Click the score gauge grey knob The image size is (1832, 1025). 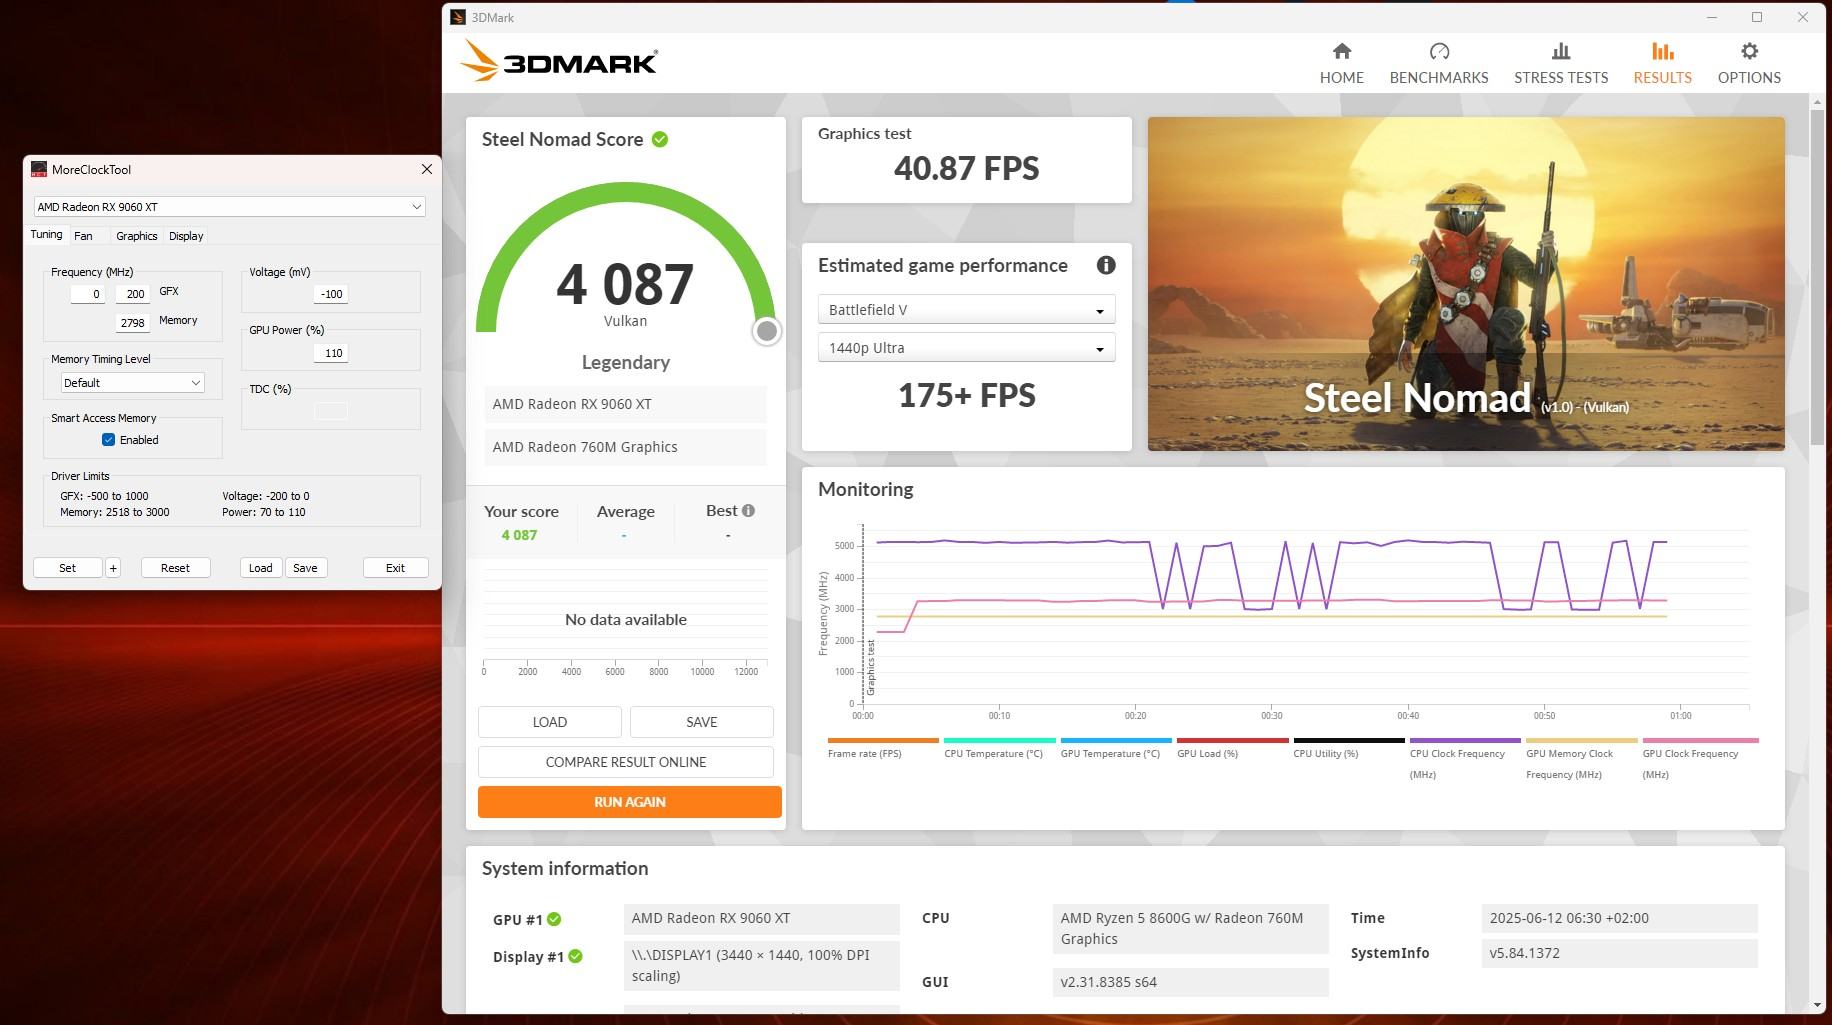click(766, 331)
